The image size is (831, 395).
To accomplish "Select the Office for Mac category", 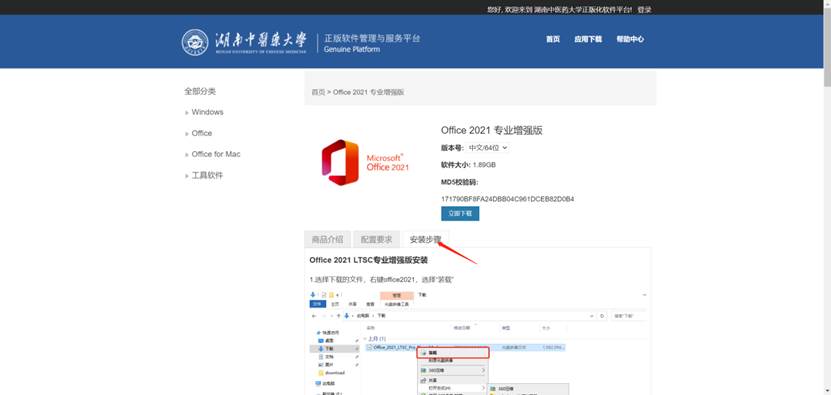I will pos(216,154).
